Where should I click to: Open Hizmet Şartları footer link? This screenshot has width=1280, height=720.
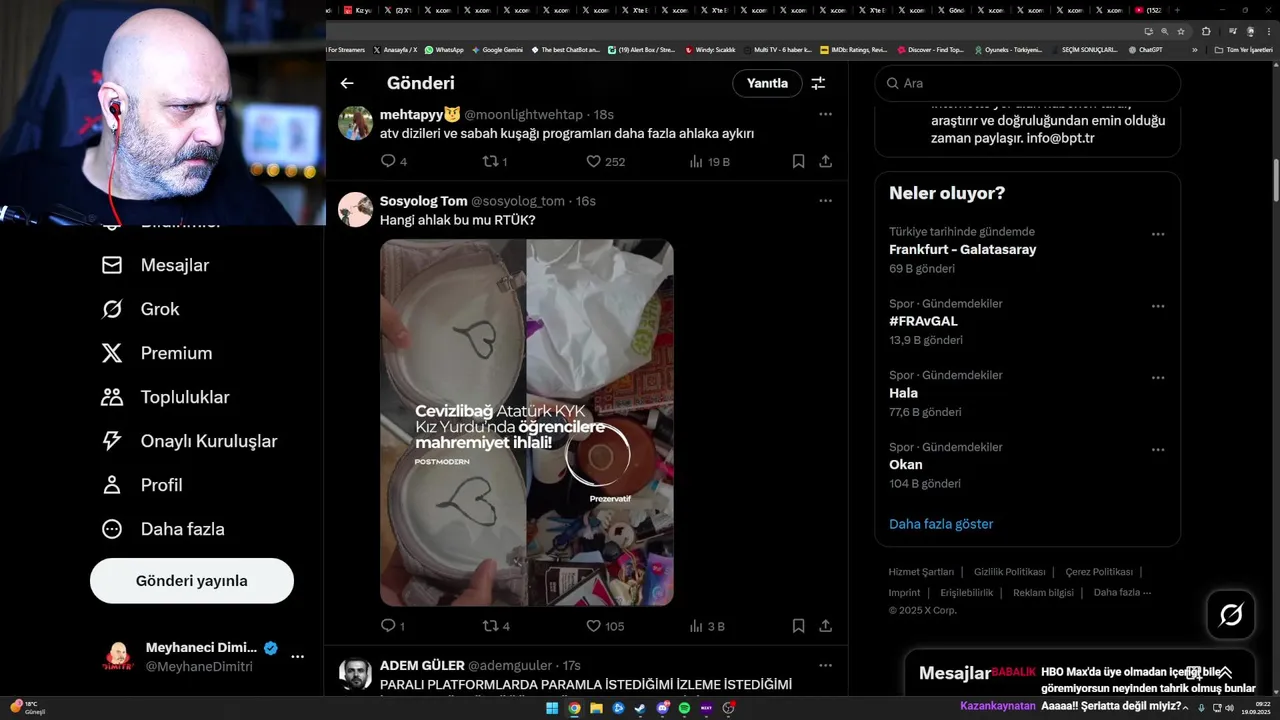921,572
